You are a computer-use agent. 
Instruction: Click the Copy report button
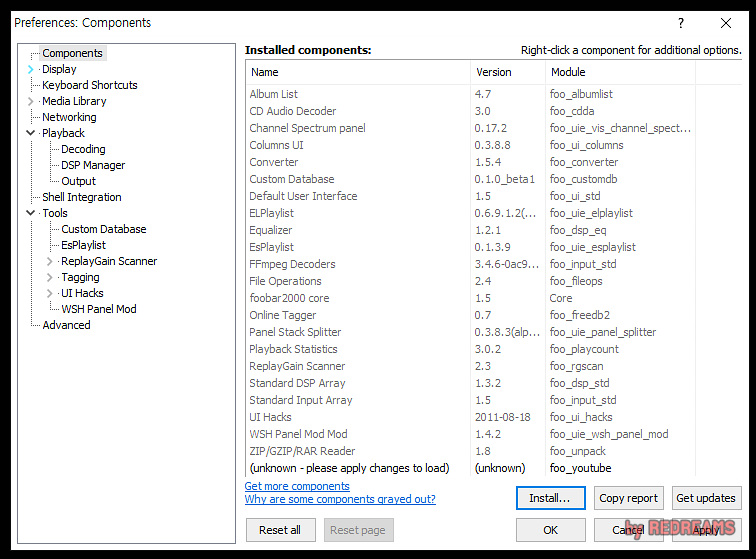click(x=629, y=498)
